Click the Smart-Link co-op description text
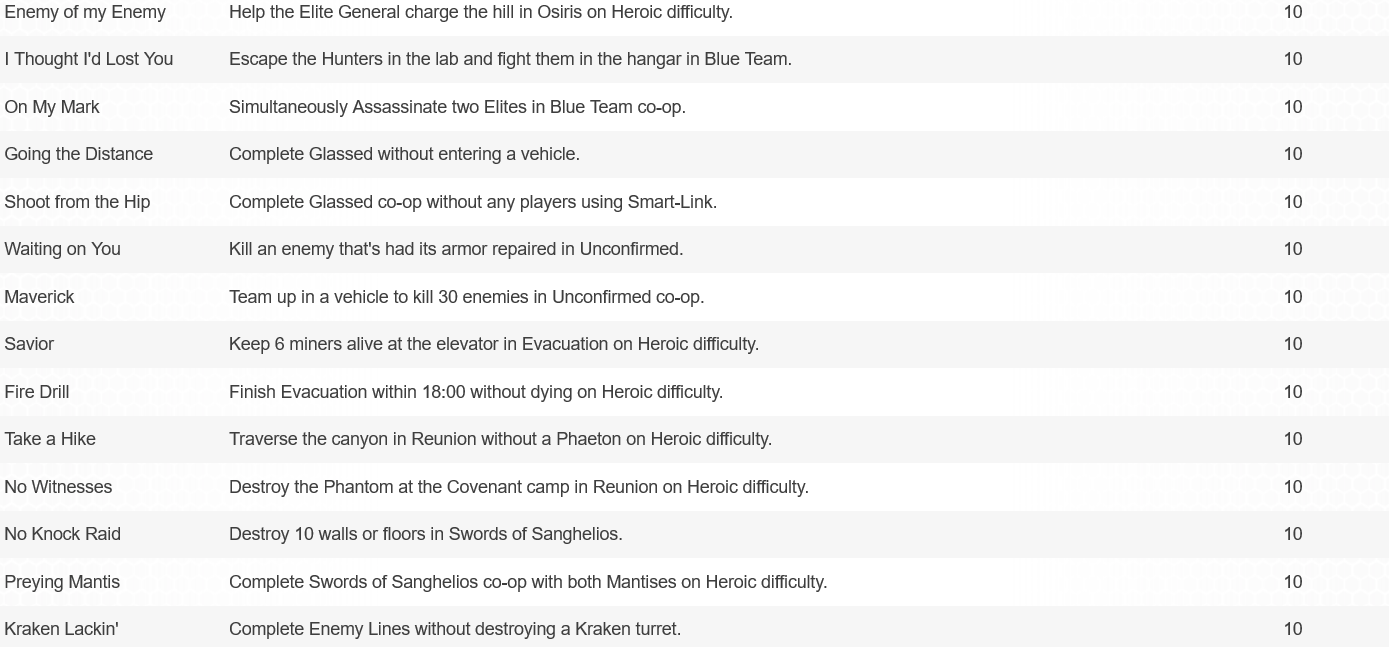Viewport: 1389px width, 647px height. click(x=473, y=202)
